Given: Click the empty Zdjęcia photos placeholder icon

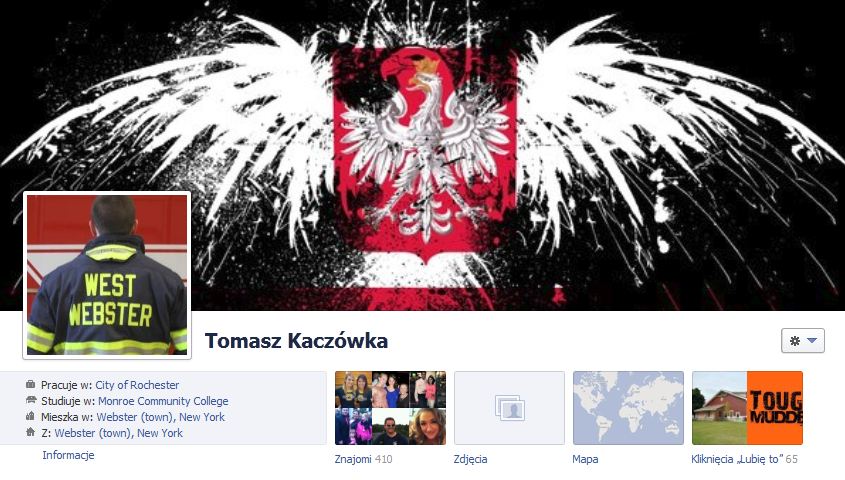Looking at the screenshot, I should 509,408.
